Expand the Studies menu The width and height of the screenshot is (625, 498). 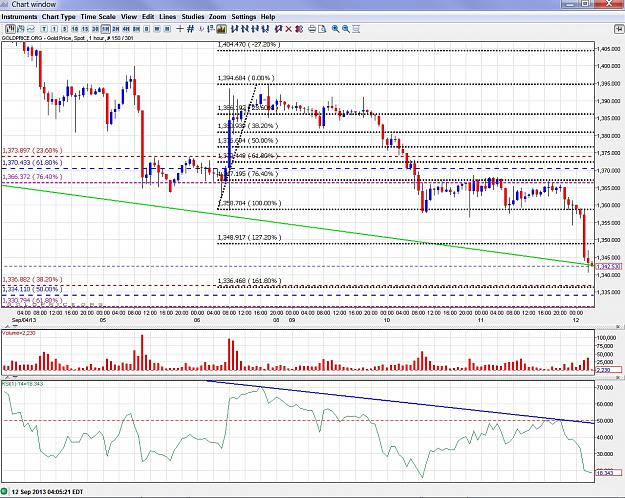[x=193, y=17]
